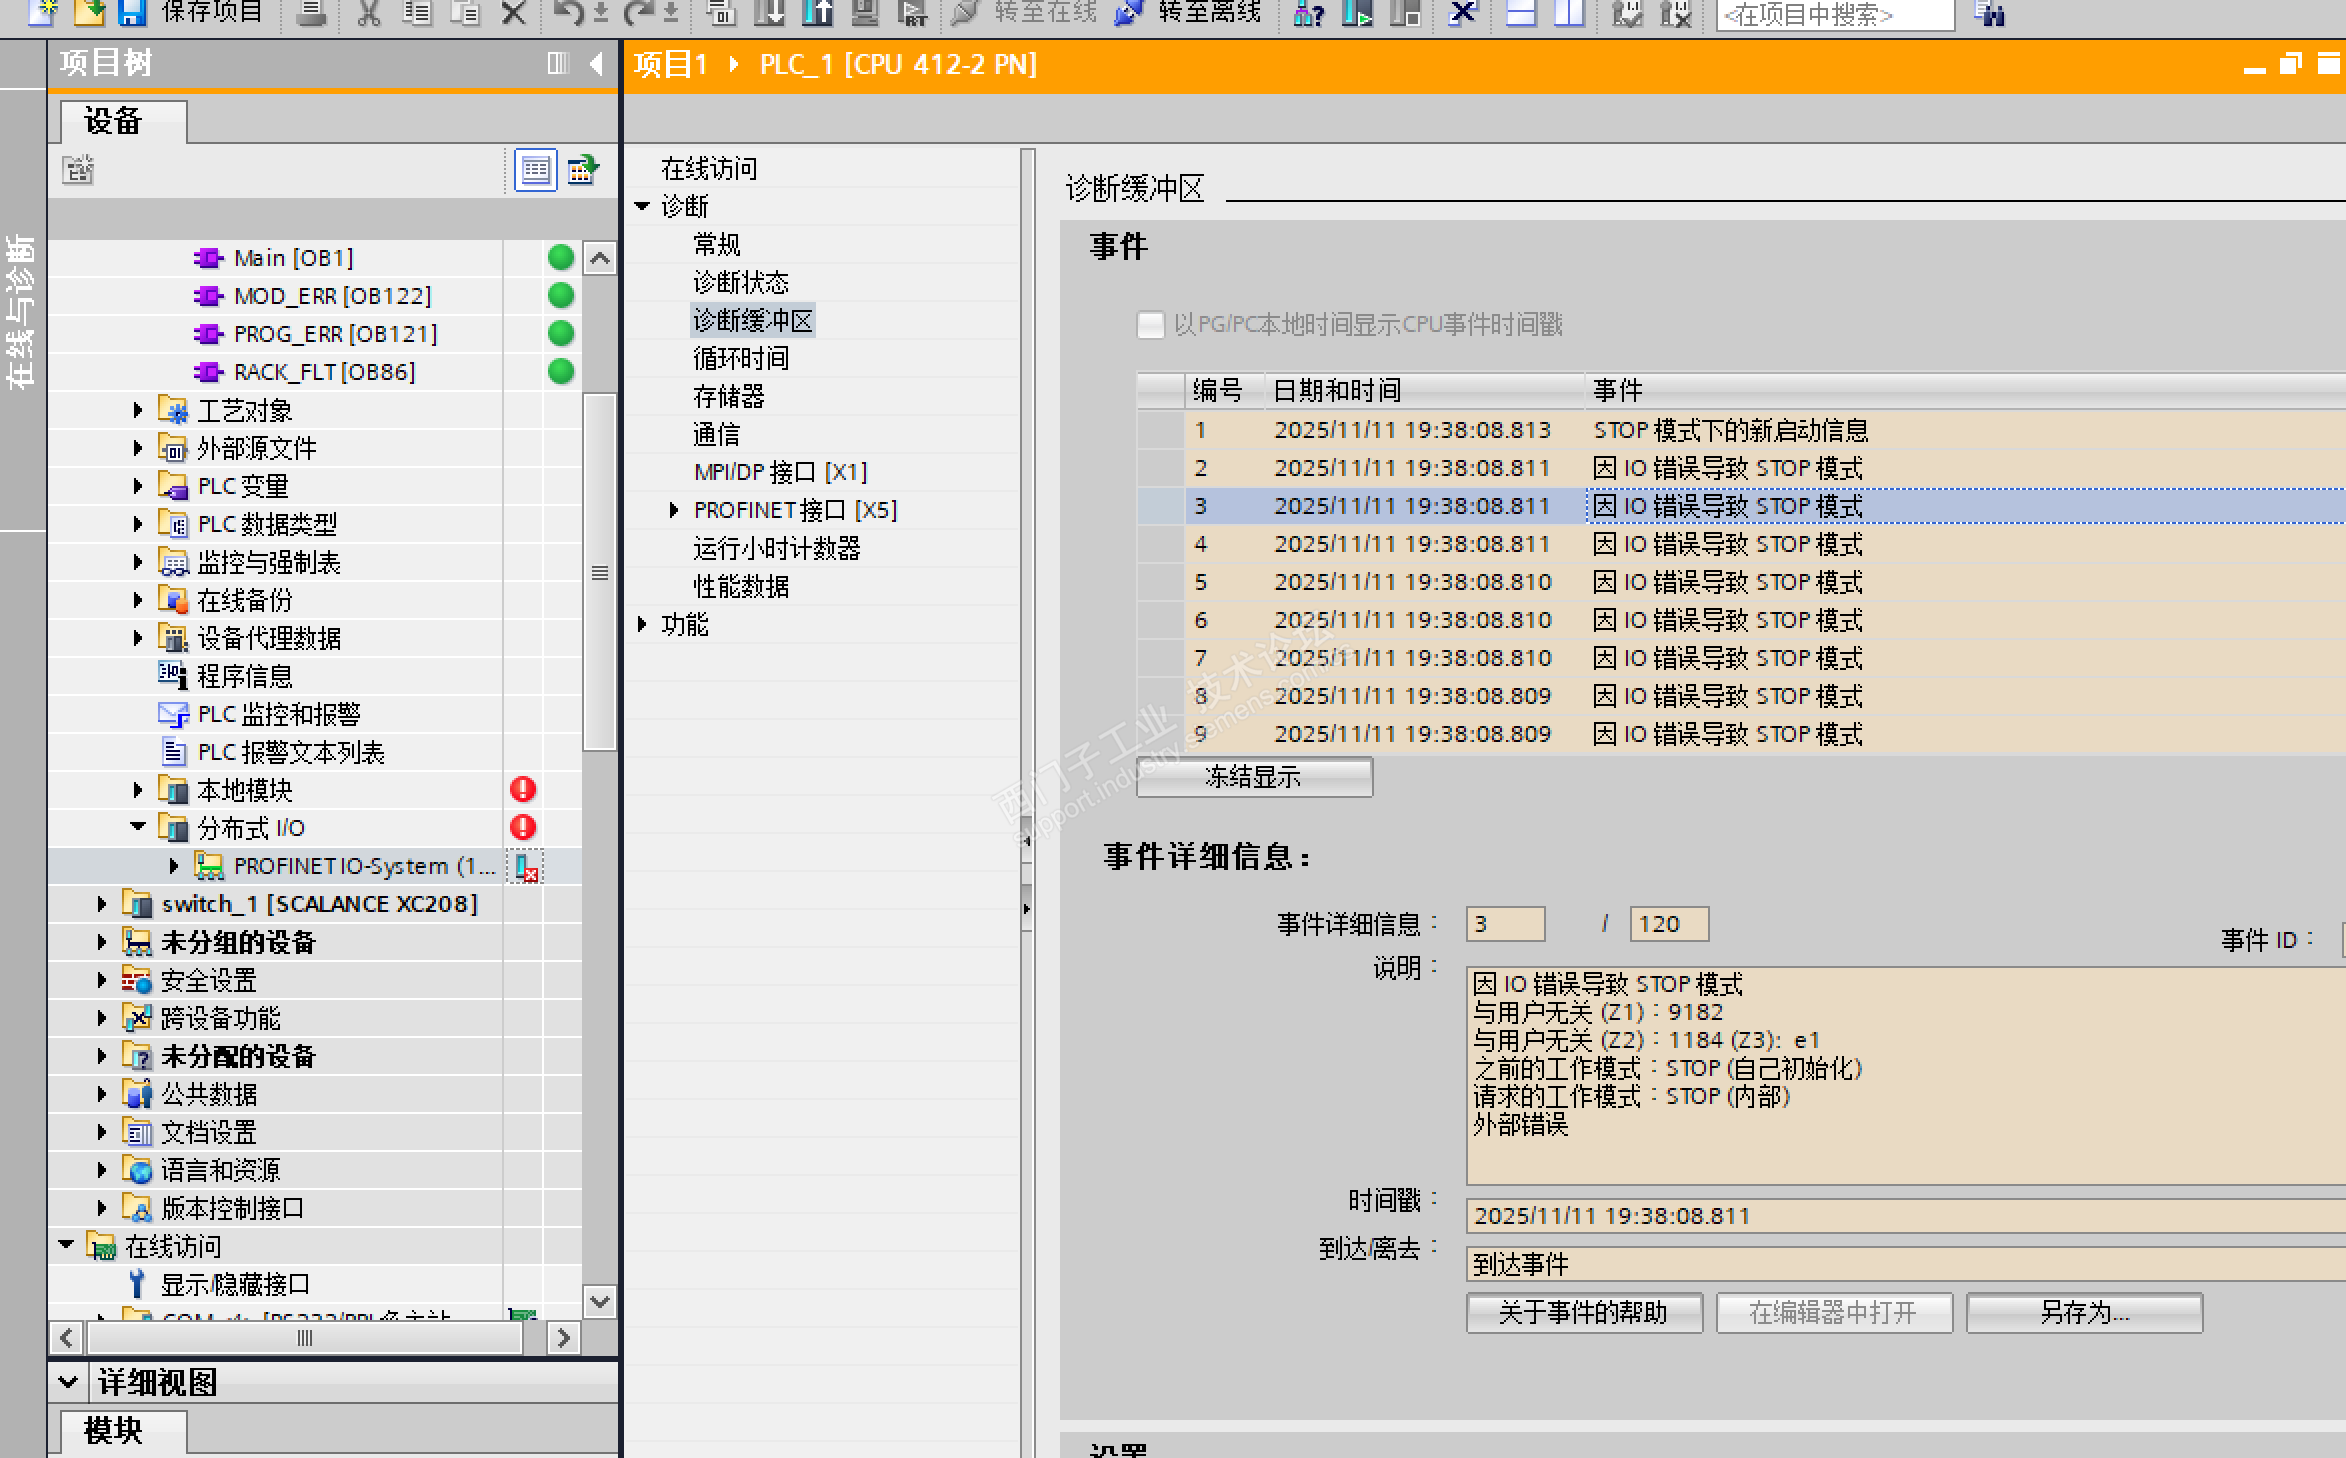The image size is (2346, 1458).
Task: Collapse the 详细视图 panel chevron
Action: point(68,1382)
